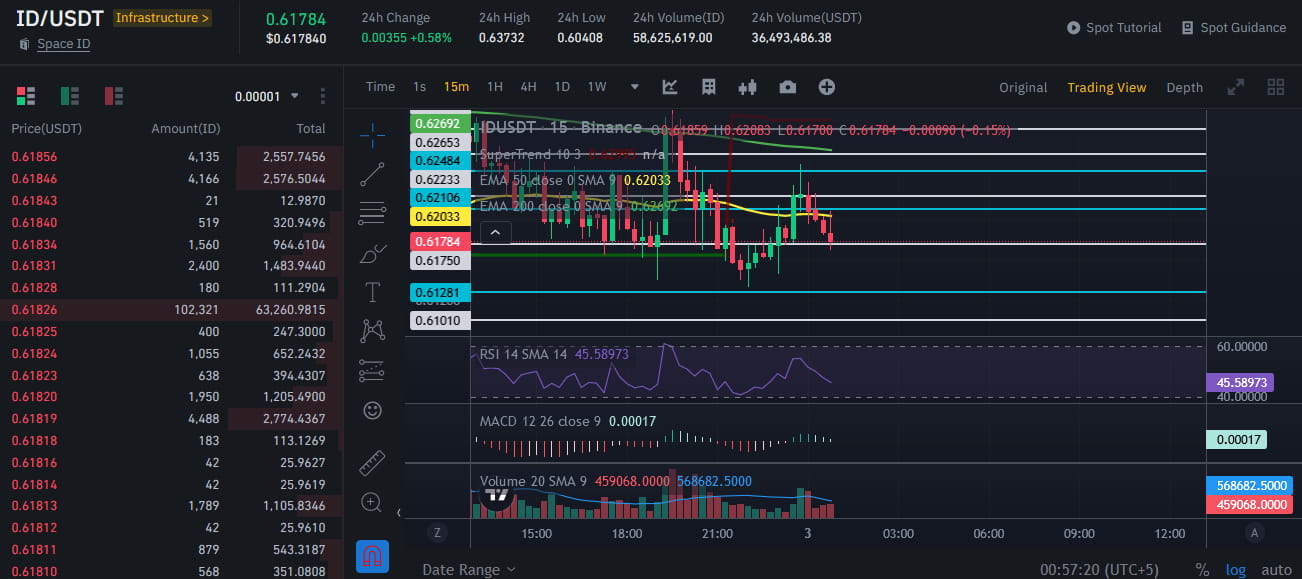Screen dimensions: 1302x579
Task: Open the emoji annotation tool
Action: coord(371,410)
